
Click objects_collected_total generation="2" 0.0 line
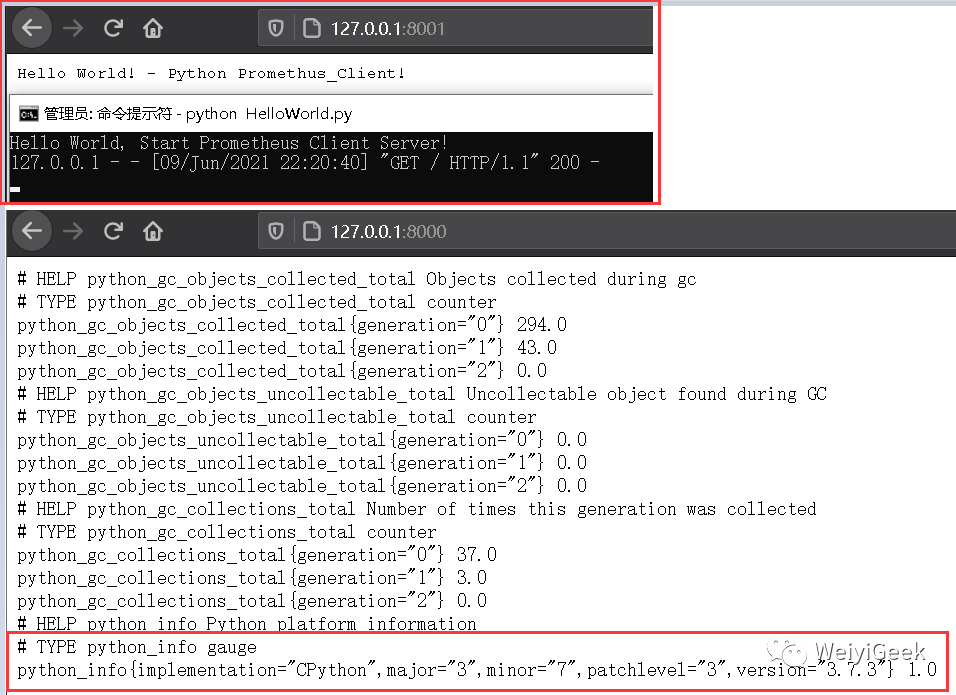click(x=282, y=371)
